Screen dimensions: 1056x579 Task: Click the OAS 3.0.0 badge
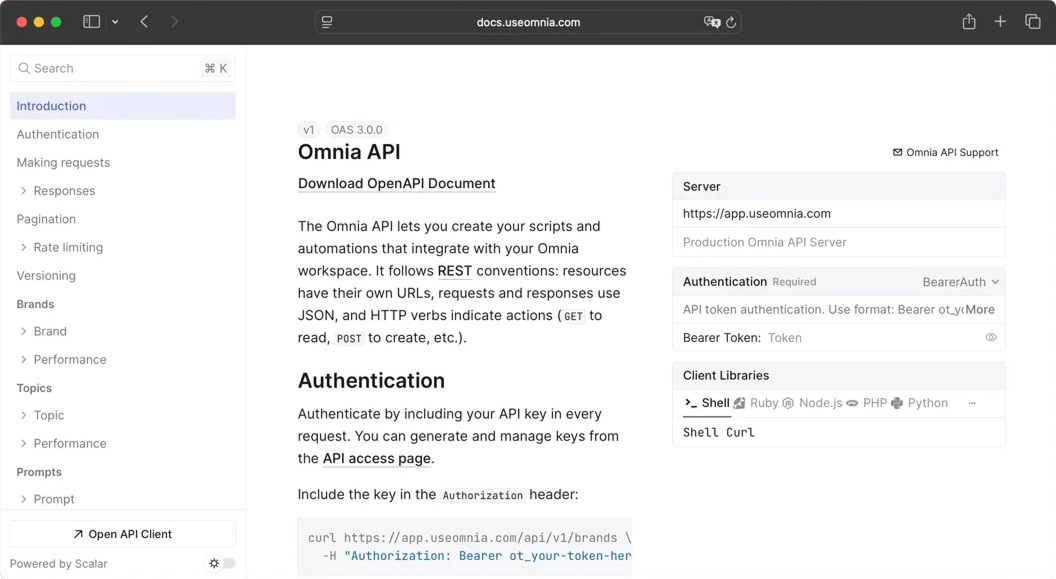(x=356, y=130)
